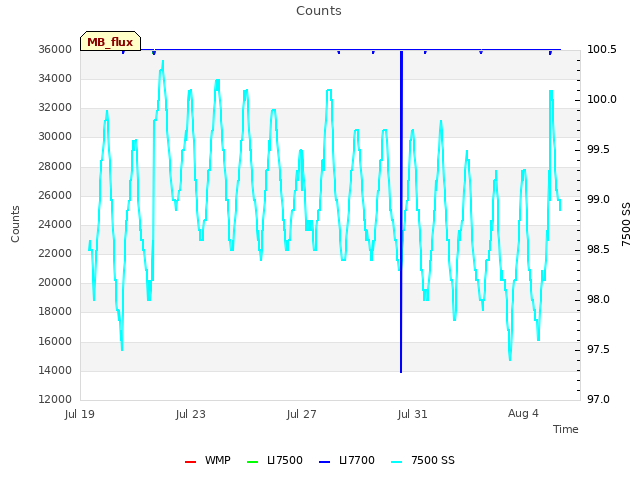
Task: Click the cyan 7500 SS legend line
Action: [396, 462]
